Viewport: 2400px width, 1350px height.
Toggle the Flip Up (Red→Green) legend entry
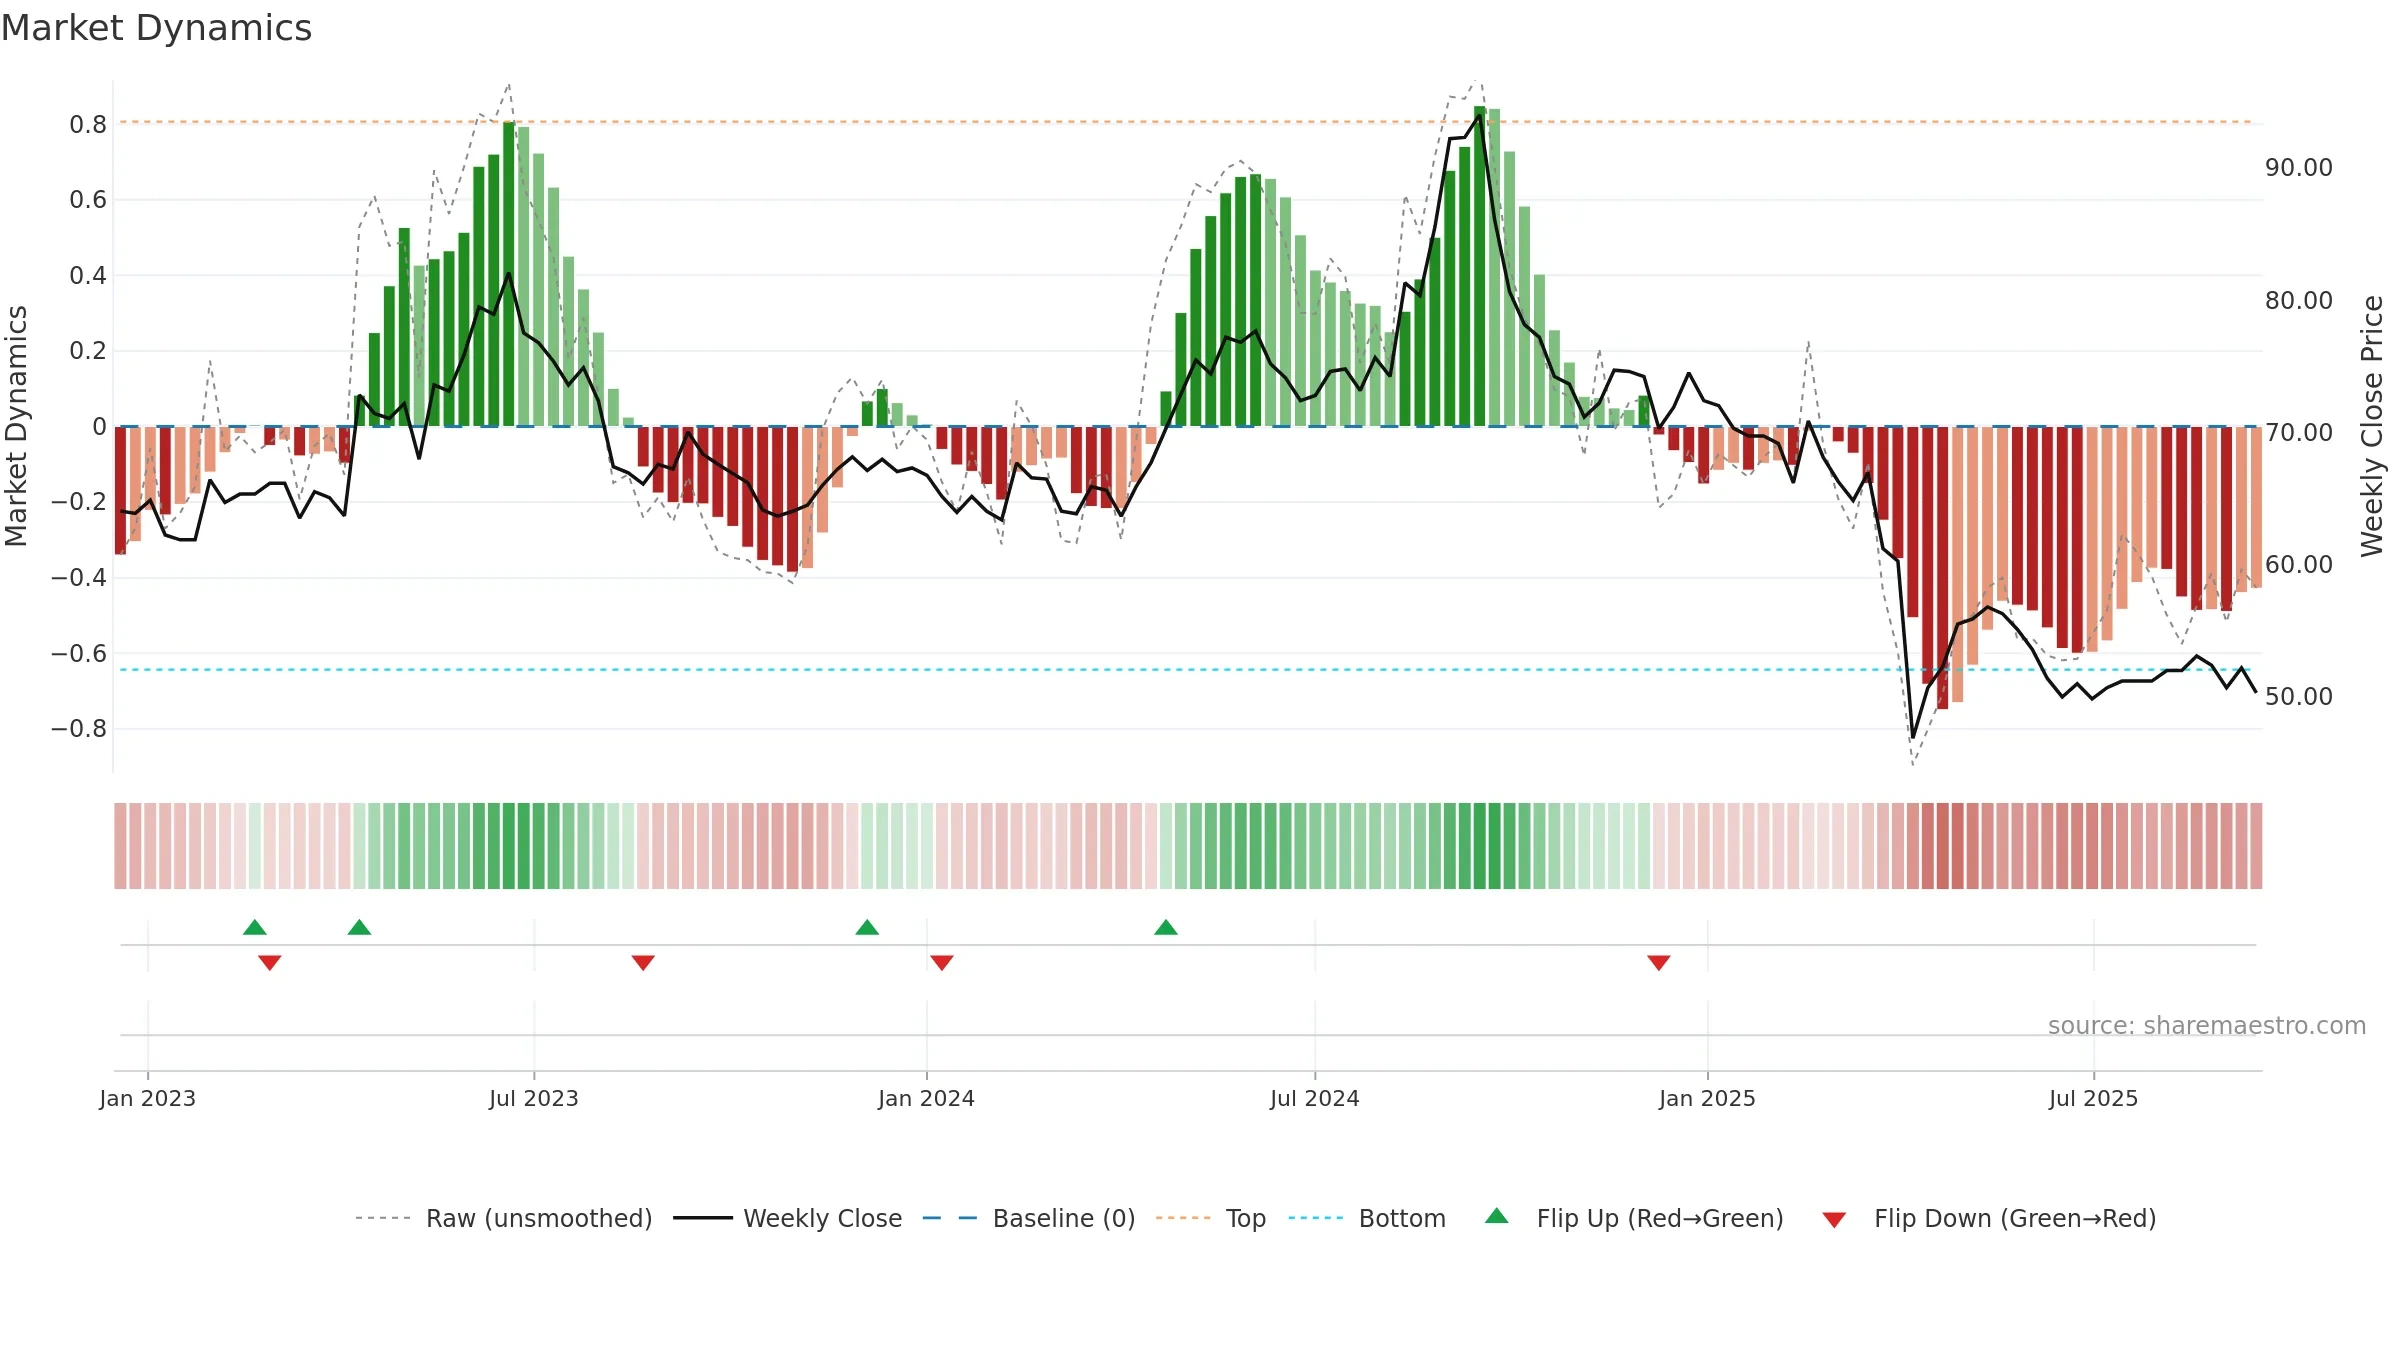point(1634,1218)
